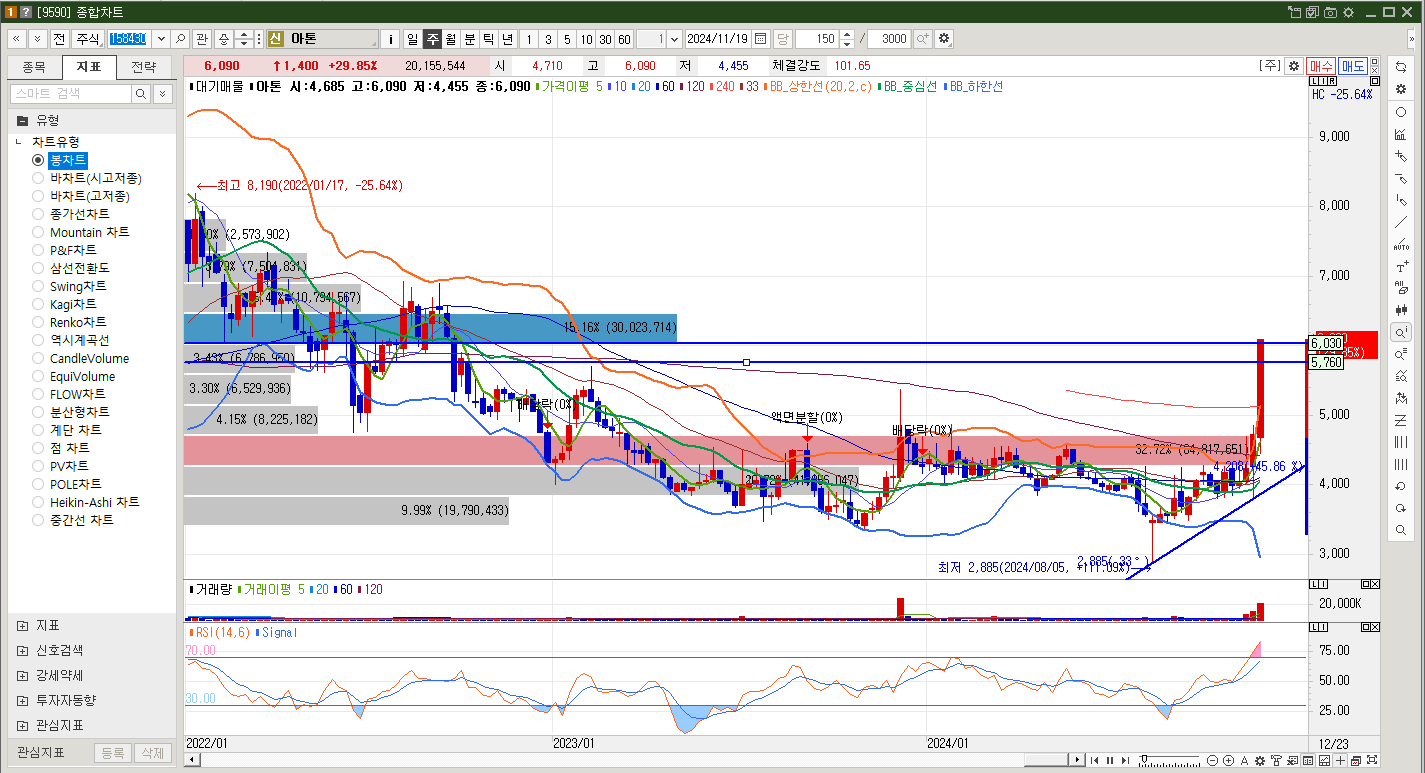Select the CandleVolume chart type
This screenshot has height=773, width=1425.
click(x=38, y=358)
